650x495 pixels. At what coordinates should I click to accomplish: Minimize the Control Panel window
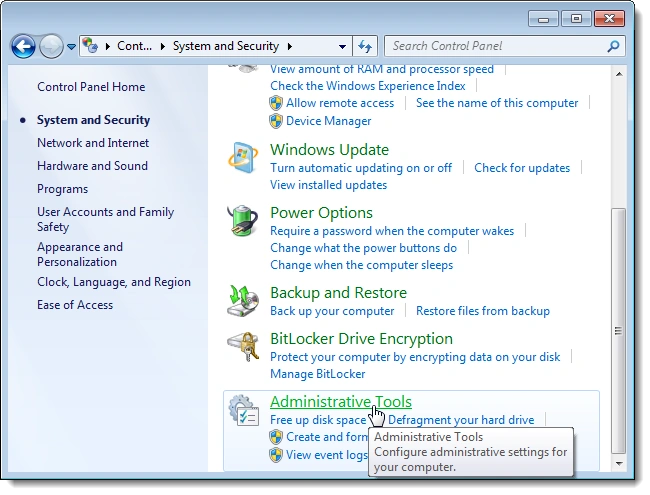click(x=543, y=19)
